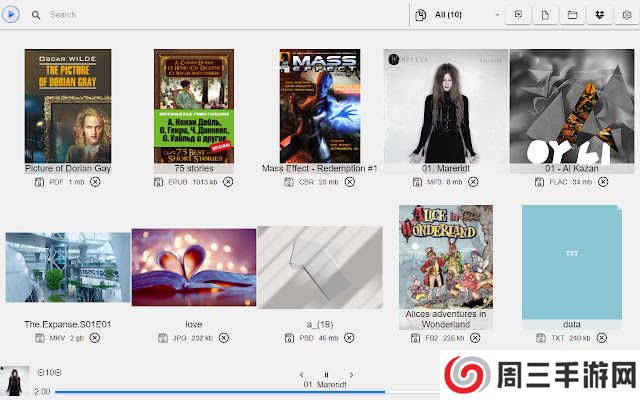Open the data TXT file tile
The image size is (640, 400).
click(572, 262)
